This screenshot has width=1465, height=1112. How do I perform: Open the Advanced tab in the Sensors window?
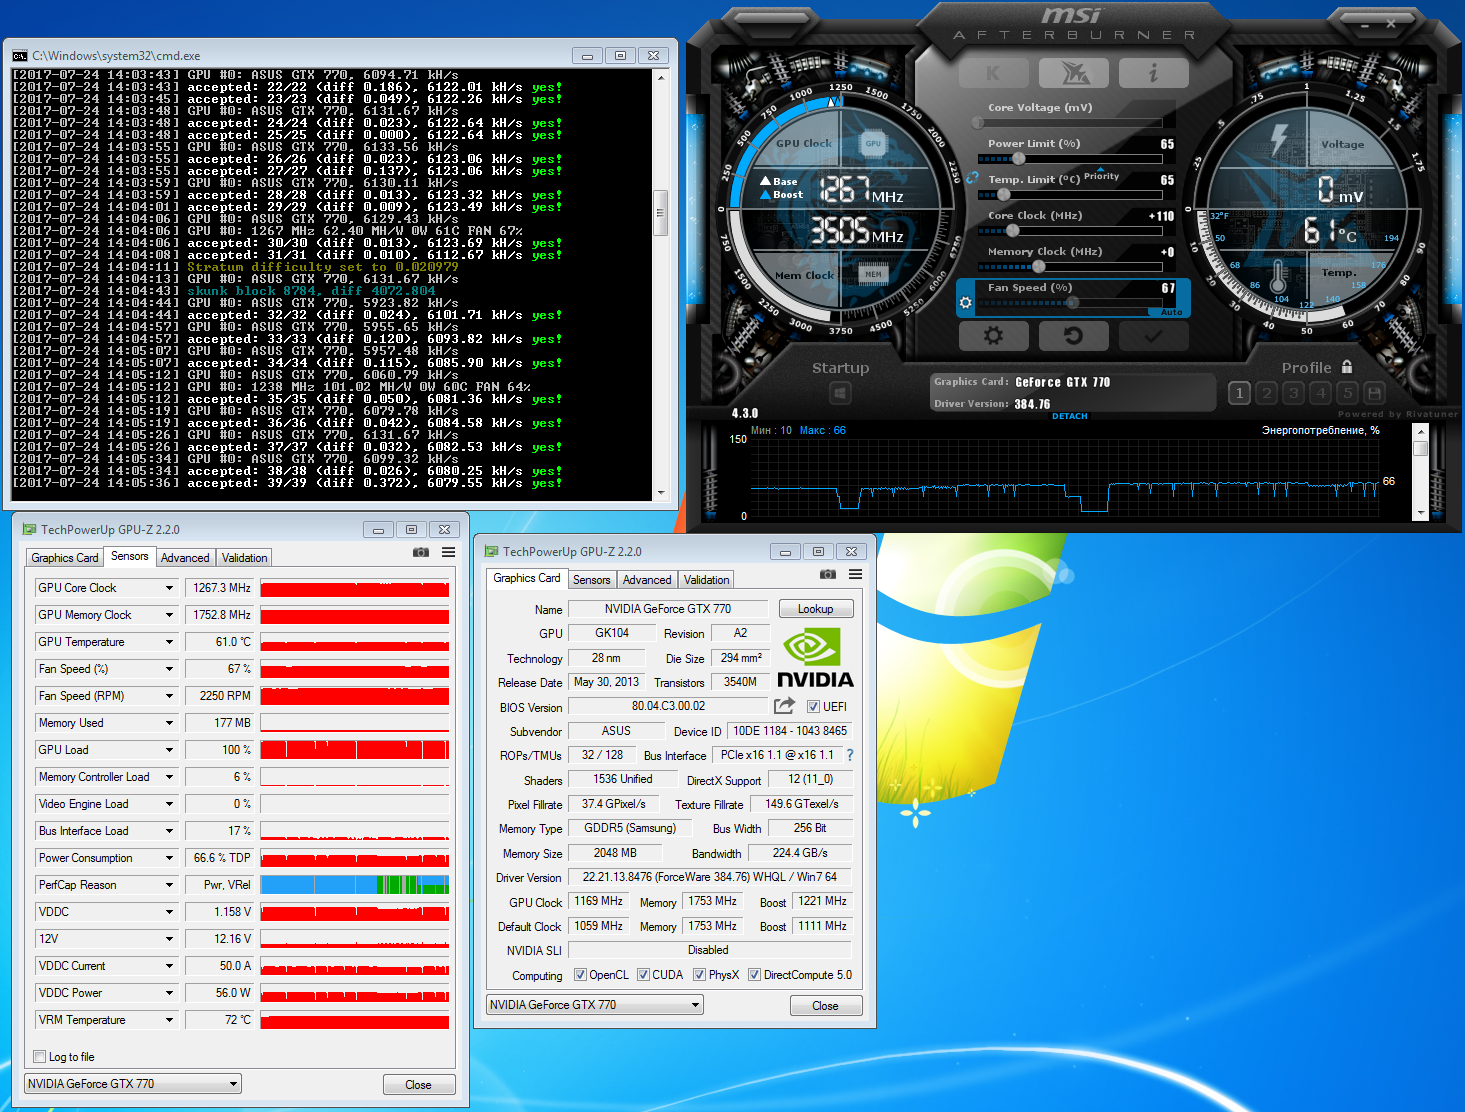[185, 558]
